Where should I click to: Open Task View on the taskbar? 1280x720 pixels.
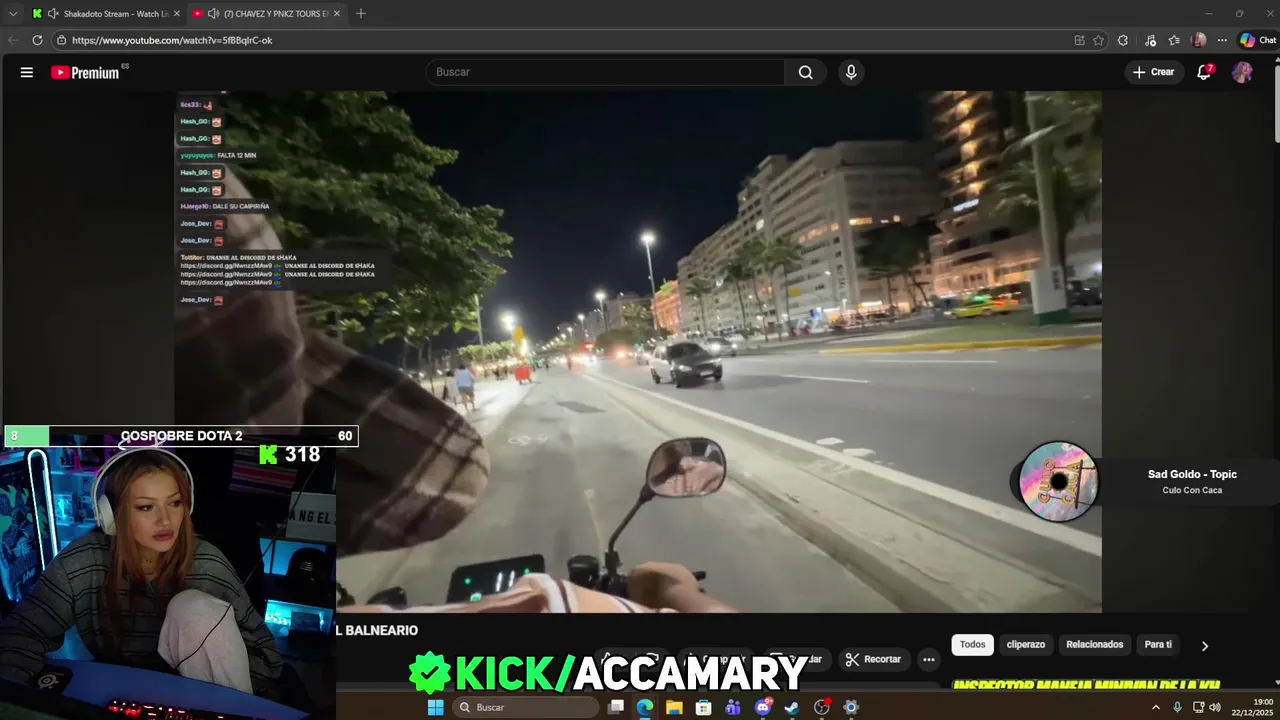[x=616, y=707]
